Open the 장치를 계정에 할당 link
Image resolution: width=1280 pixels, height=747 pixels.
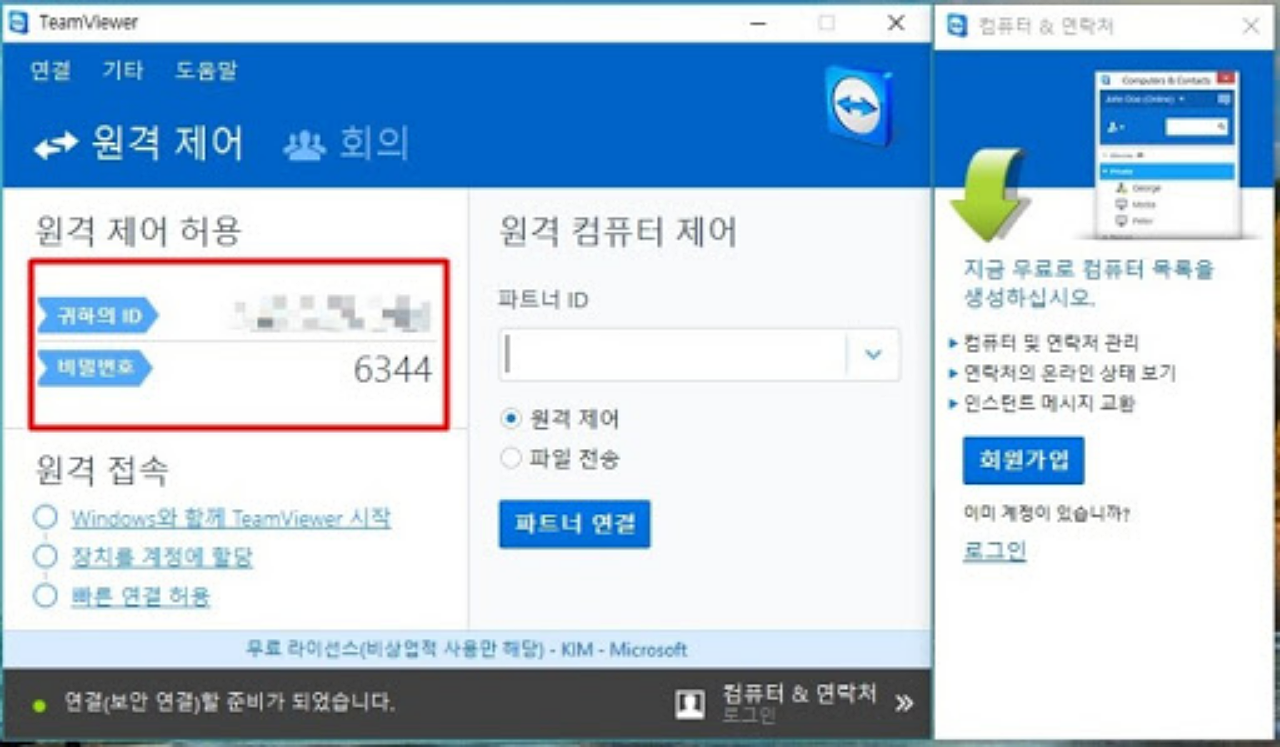point(162,557)
